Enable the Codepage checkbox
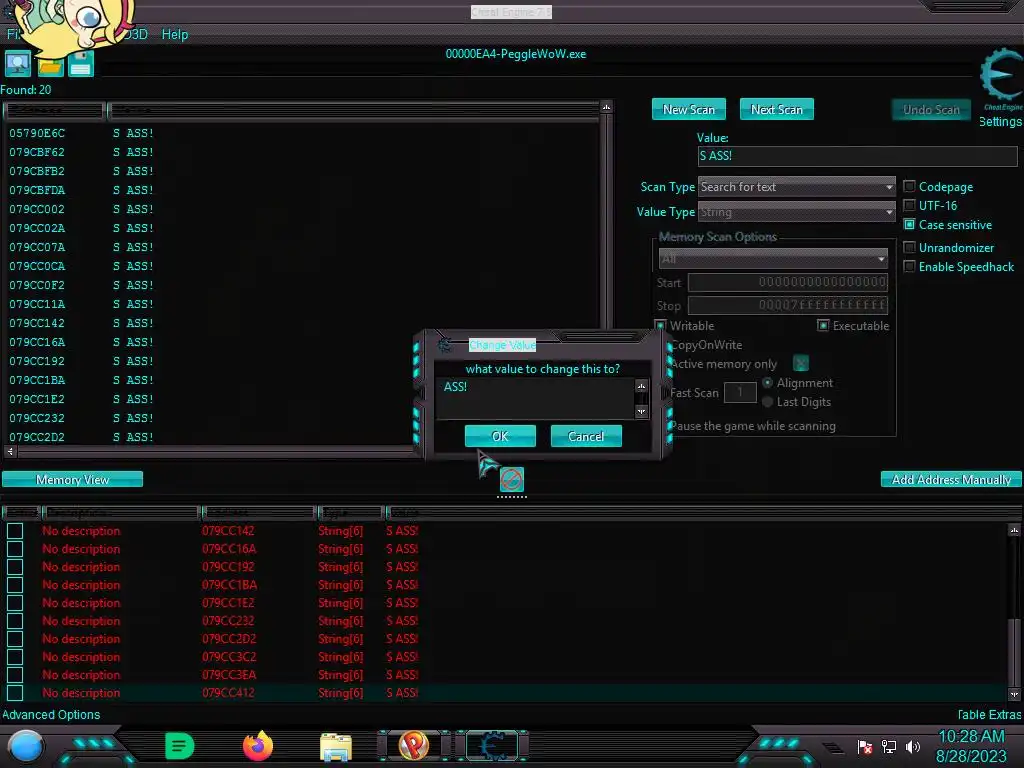This screenshot has width=1024, height=768. click(x=909, y=186)
